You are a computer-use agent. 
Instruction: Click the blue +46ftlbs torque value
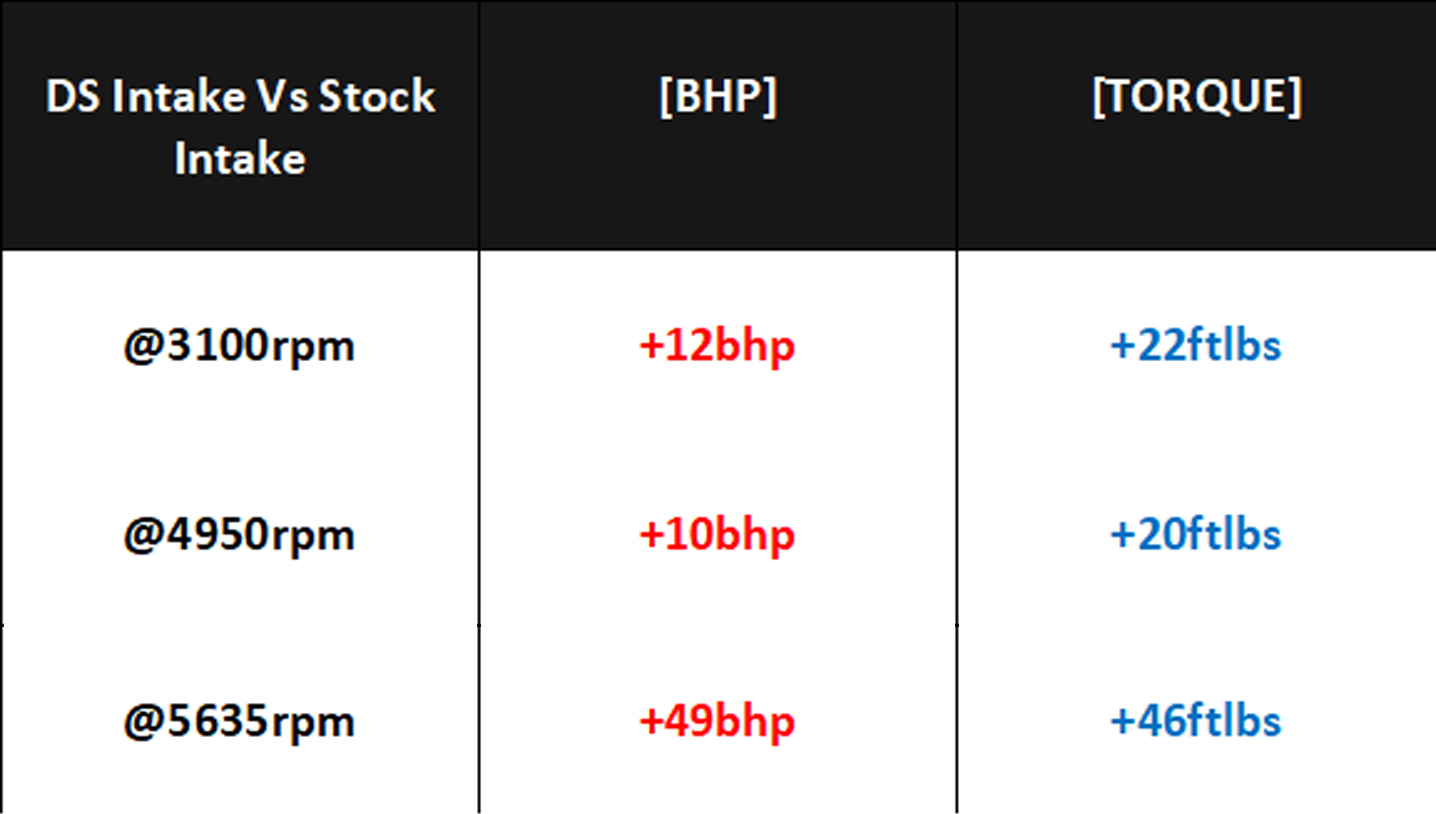1196,721
